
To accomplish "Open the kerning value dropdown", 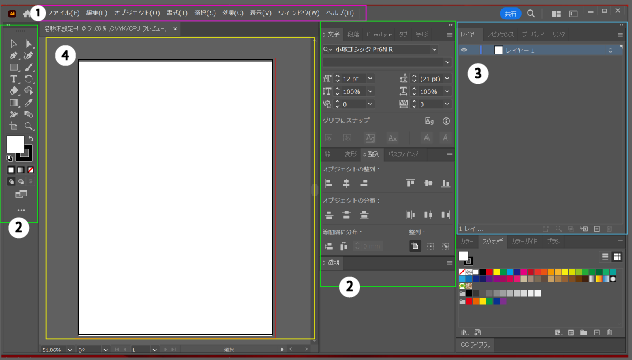I will tap(370, 104).
